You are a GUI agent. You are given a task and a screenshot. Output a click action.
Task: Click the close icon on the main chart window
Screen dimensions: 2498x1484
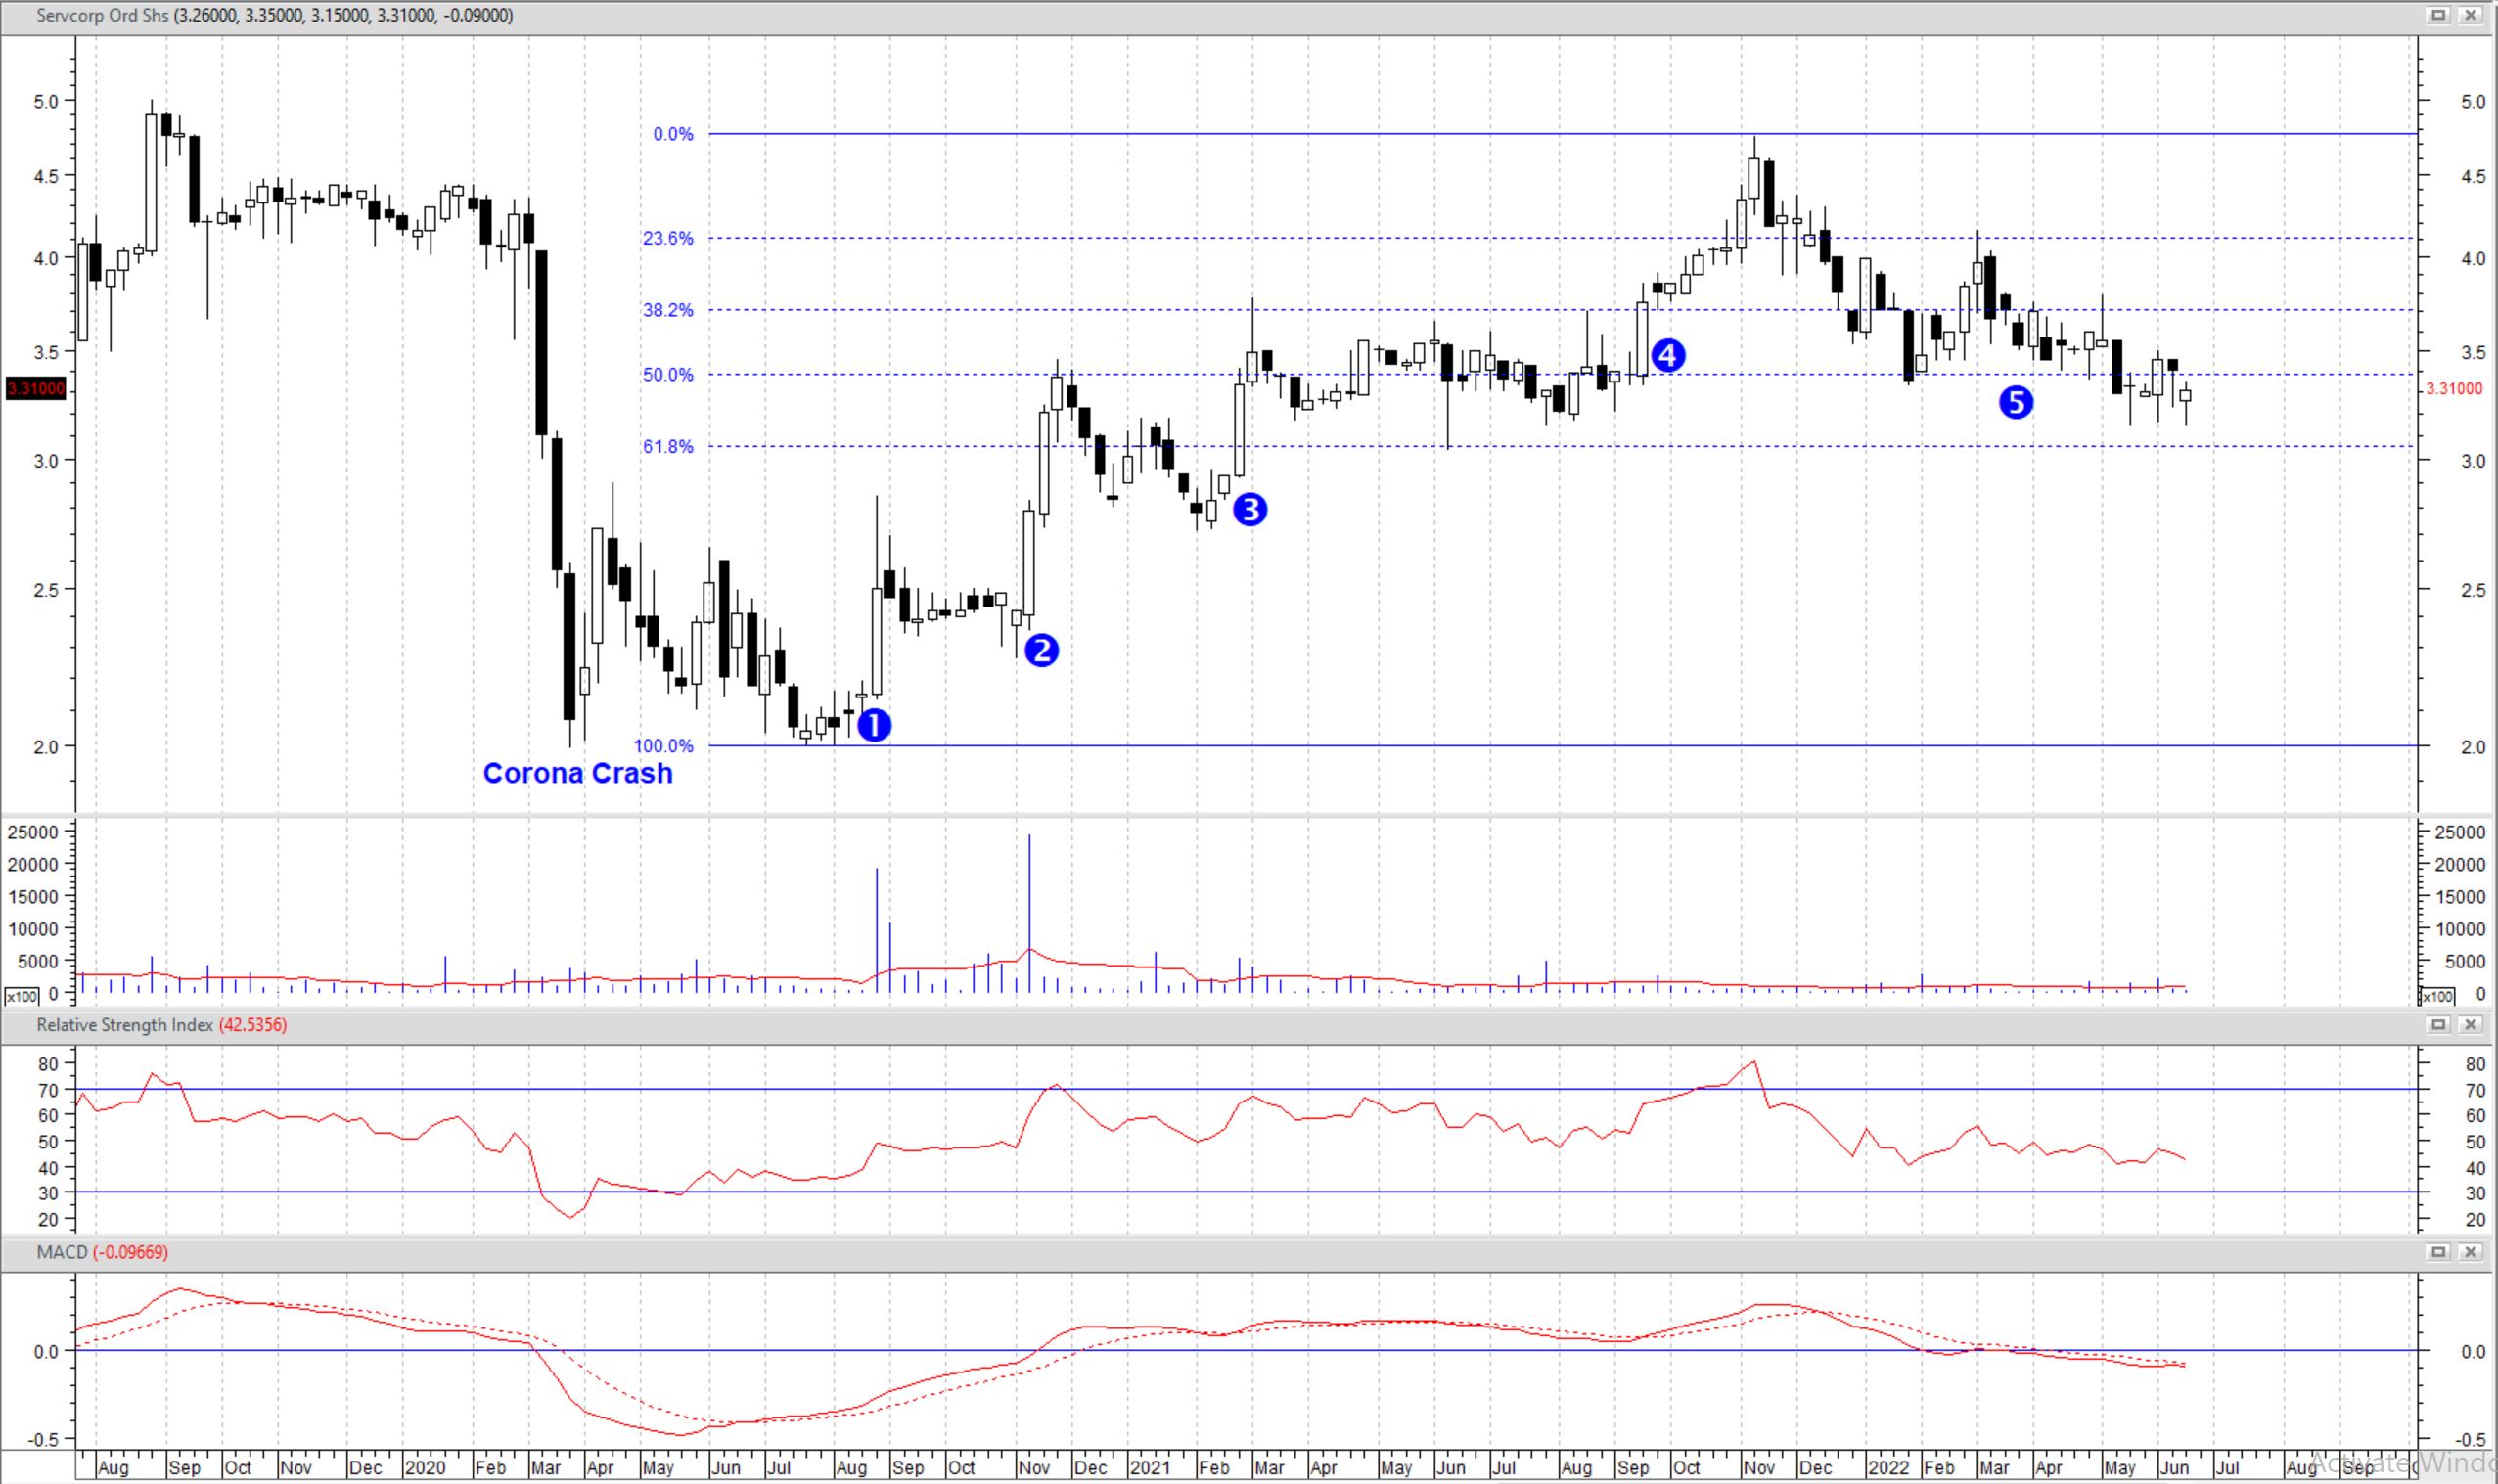point(2470,15)
